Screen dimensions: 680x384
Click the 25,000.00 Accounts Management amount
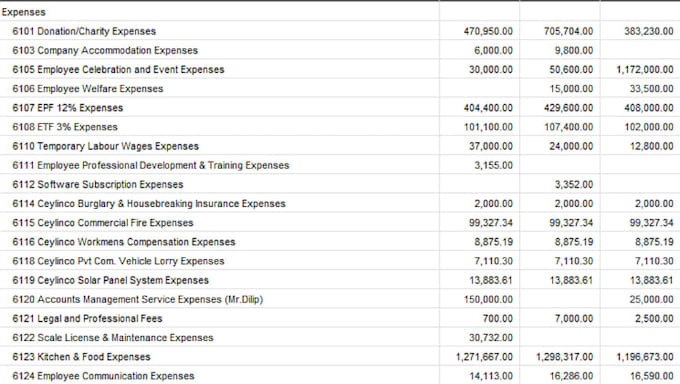click(x=651, y=299)
